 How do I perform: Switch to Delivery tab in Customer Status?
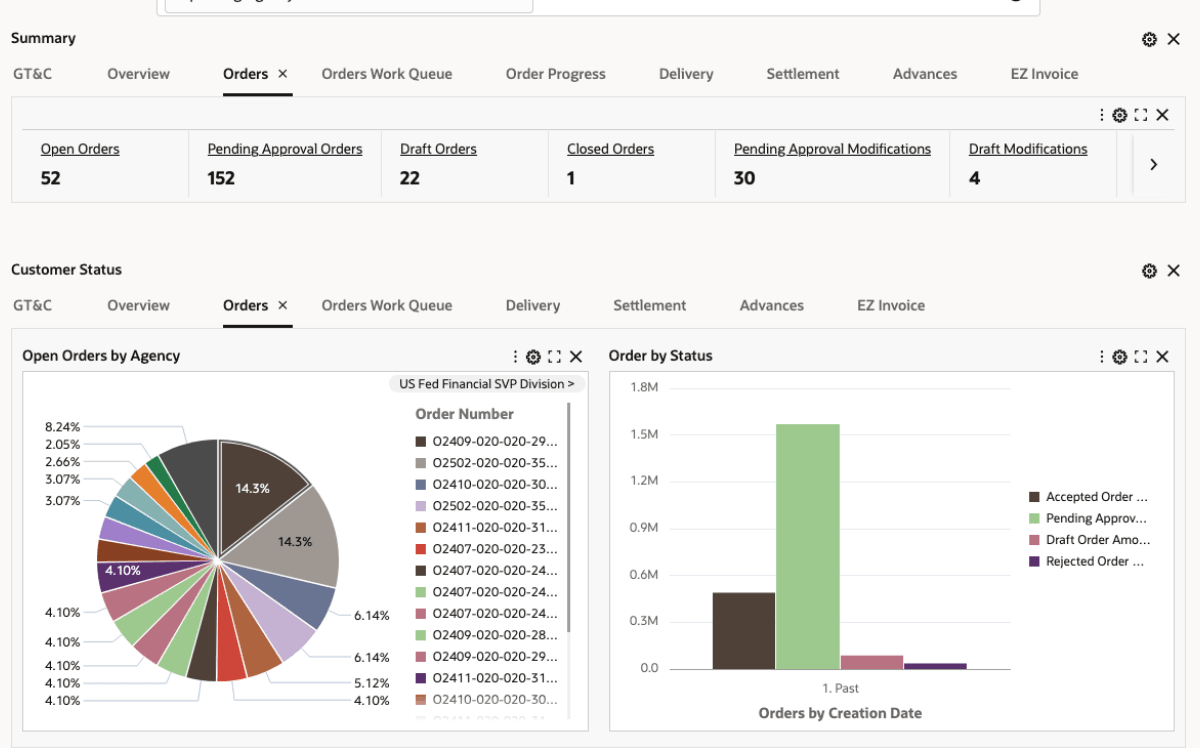(533, 306)
